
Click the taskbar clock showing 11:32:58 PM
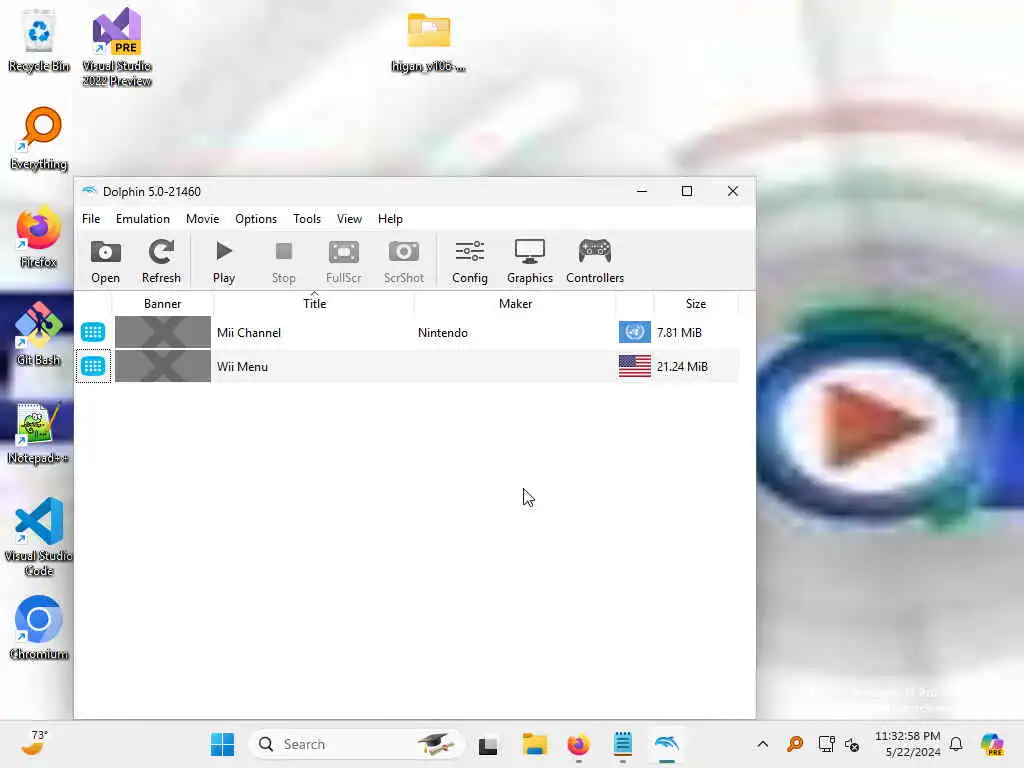908,744
